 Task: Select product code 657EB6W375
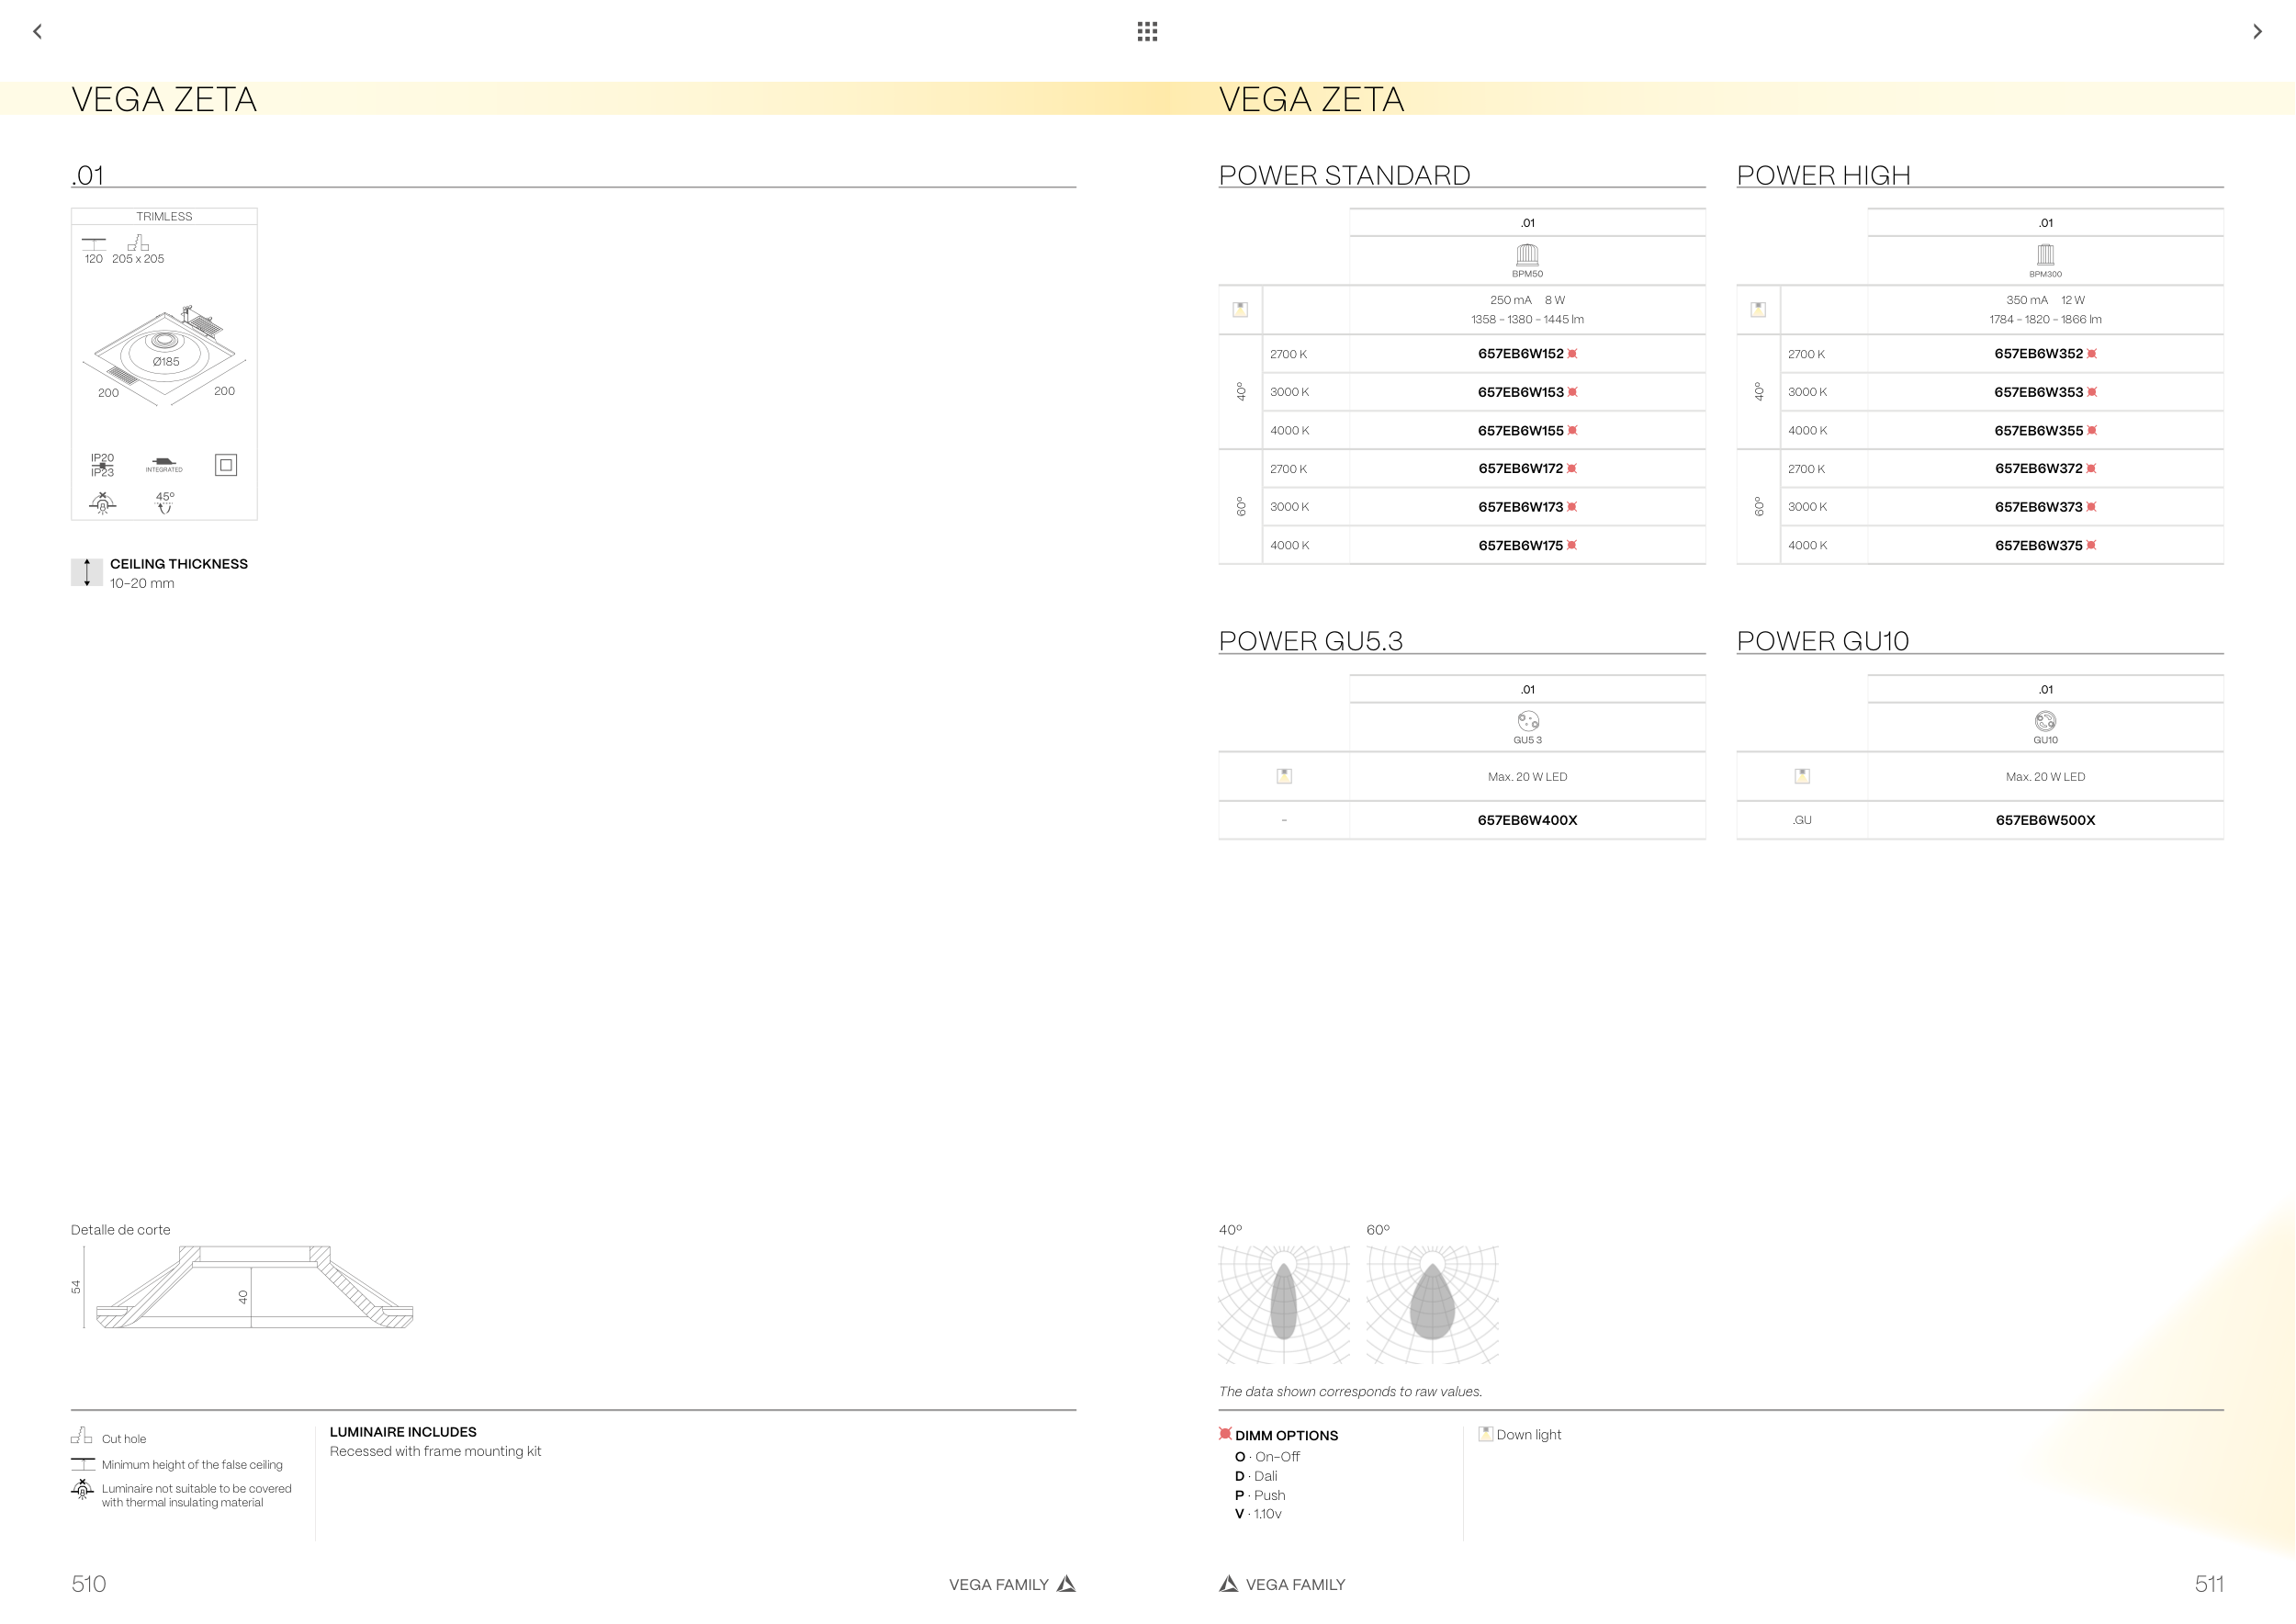point(2038,546)
